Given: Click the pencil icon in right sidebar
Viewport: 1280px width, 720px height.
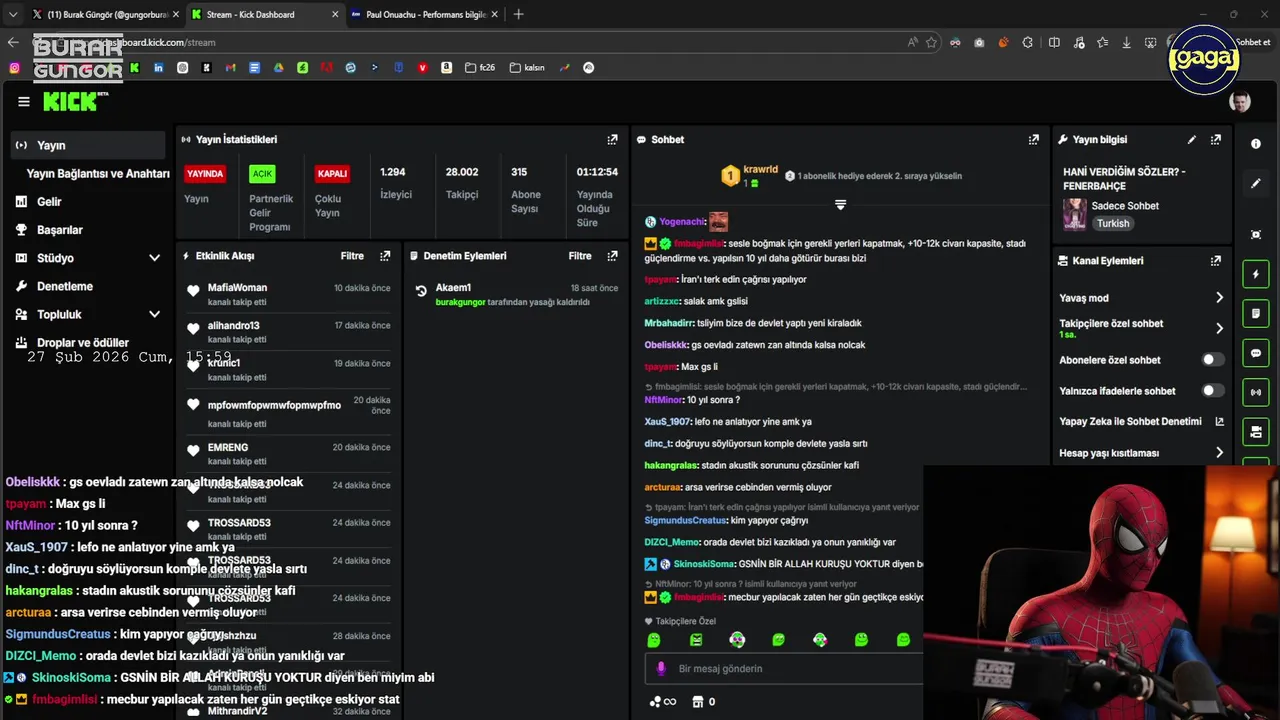Looking at the screenshot, I should point(1256,184).
